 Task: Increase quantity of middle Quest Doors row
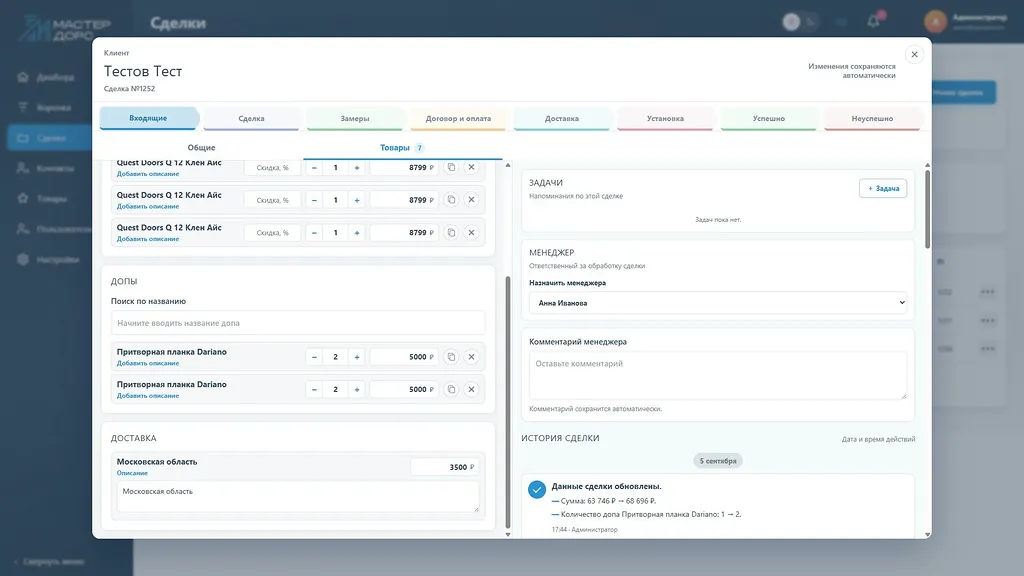pyautogui.click(x=357, y=200)
